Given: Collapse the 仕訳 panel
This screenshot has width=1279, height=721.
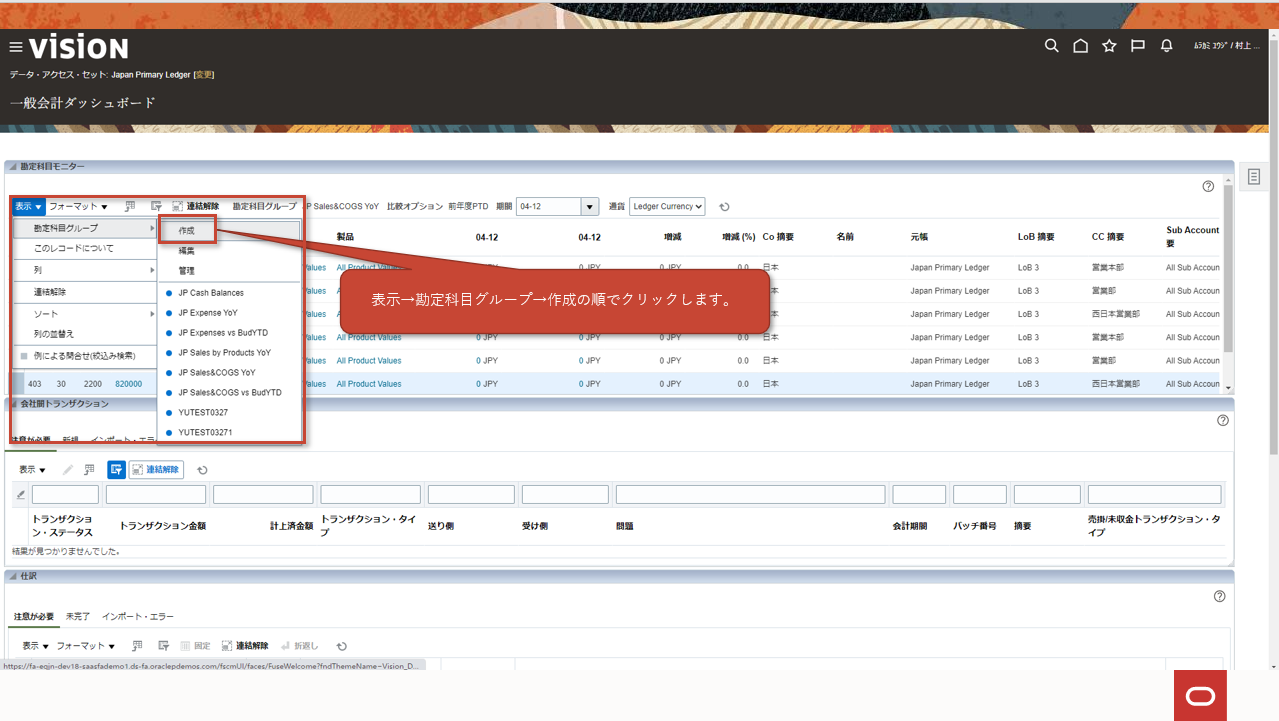Looking at the screenshot, I should pos(12,577).
